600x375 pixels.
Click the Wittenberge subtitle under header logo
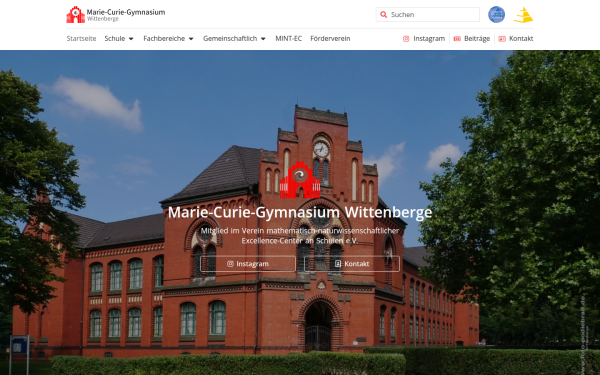pos(103,19)
